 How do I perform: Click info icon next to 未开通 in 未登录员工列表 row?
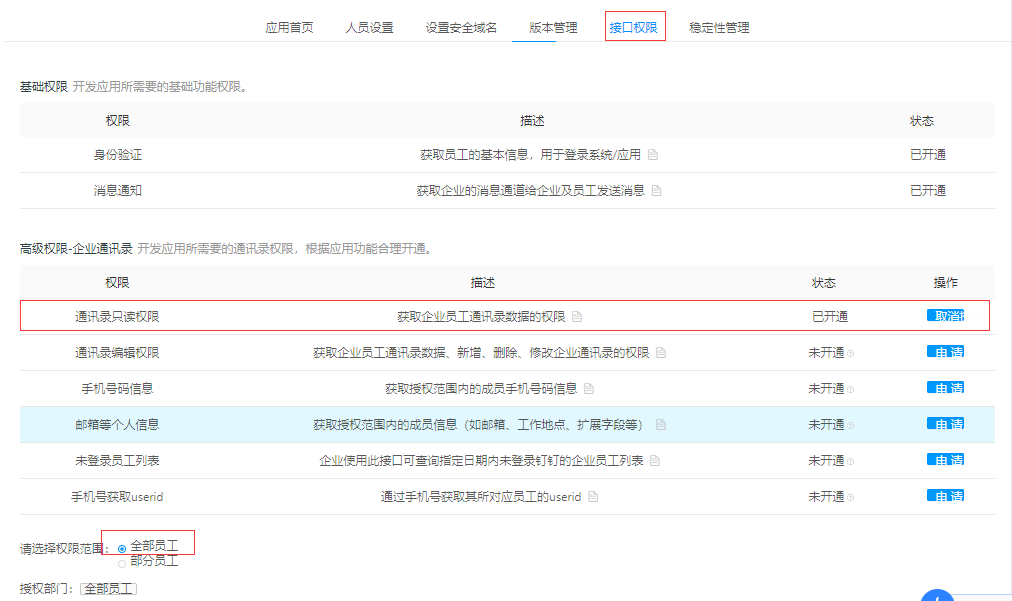coord(851,462)
